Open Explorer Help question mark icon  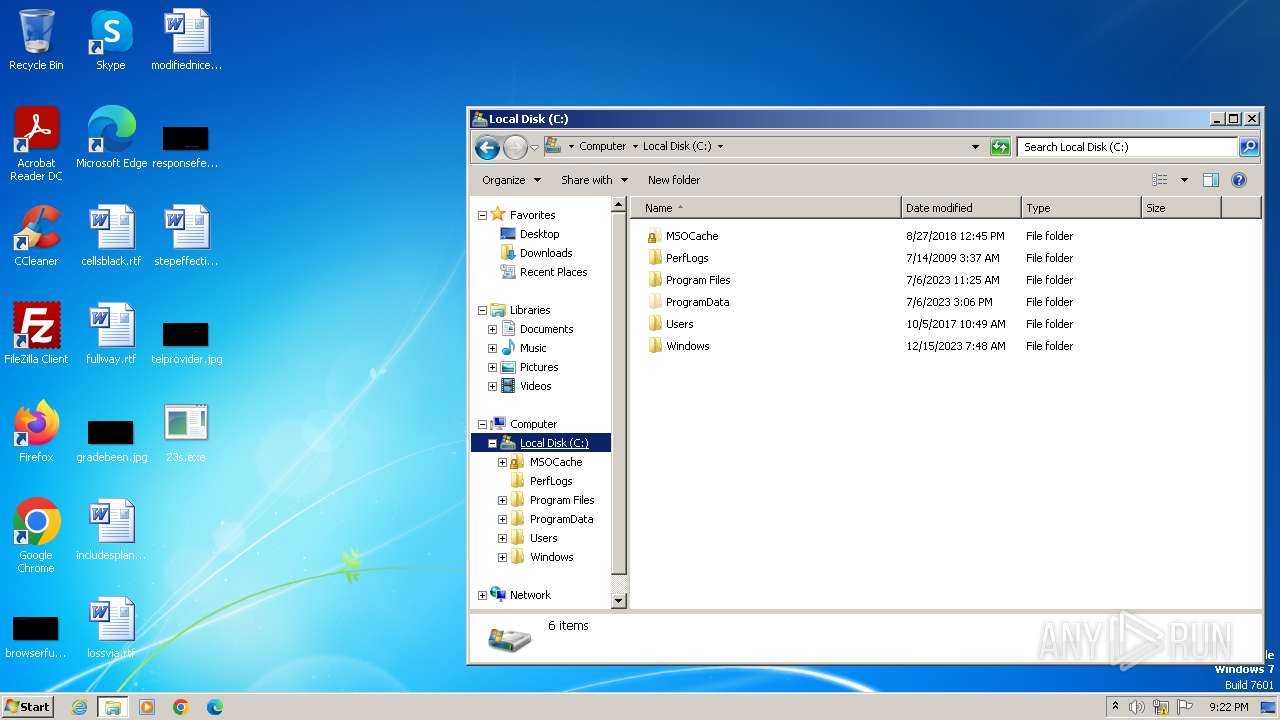1239,180
